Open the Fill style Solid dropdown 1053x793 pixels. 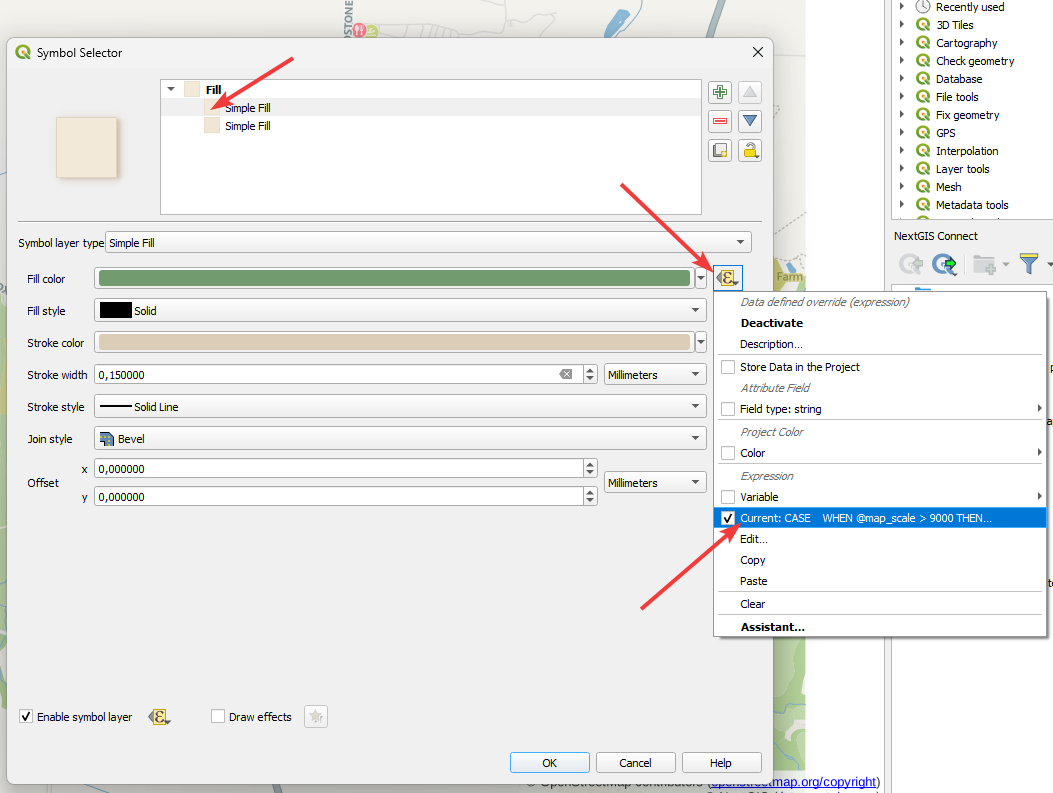[x=400, y=311]
